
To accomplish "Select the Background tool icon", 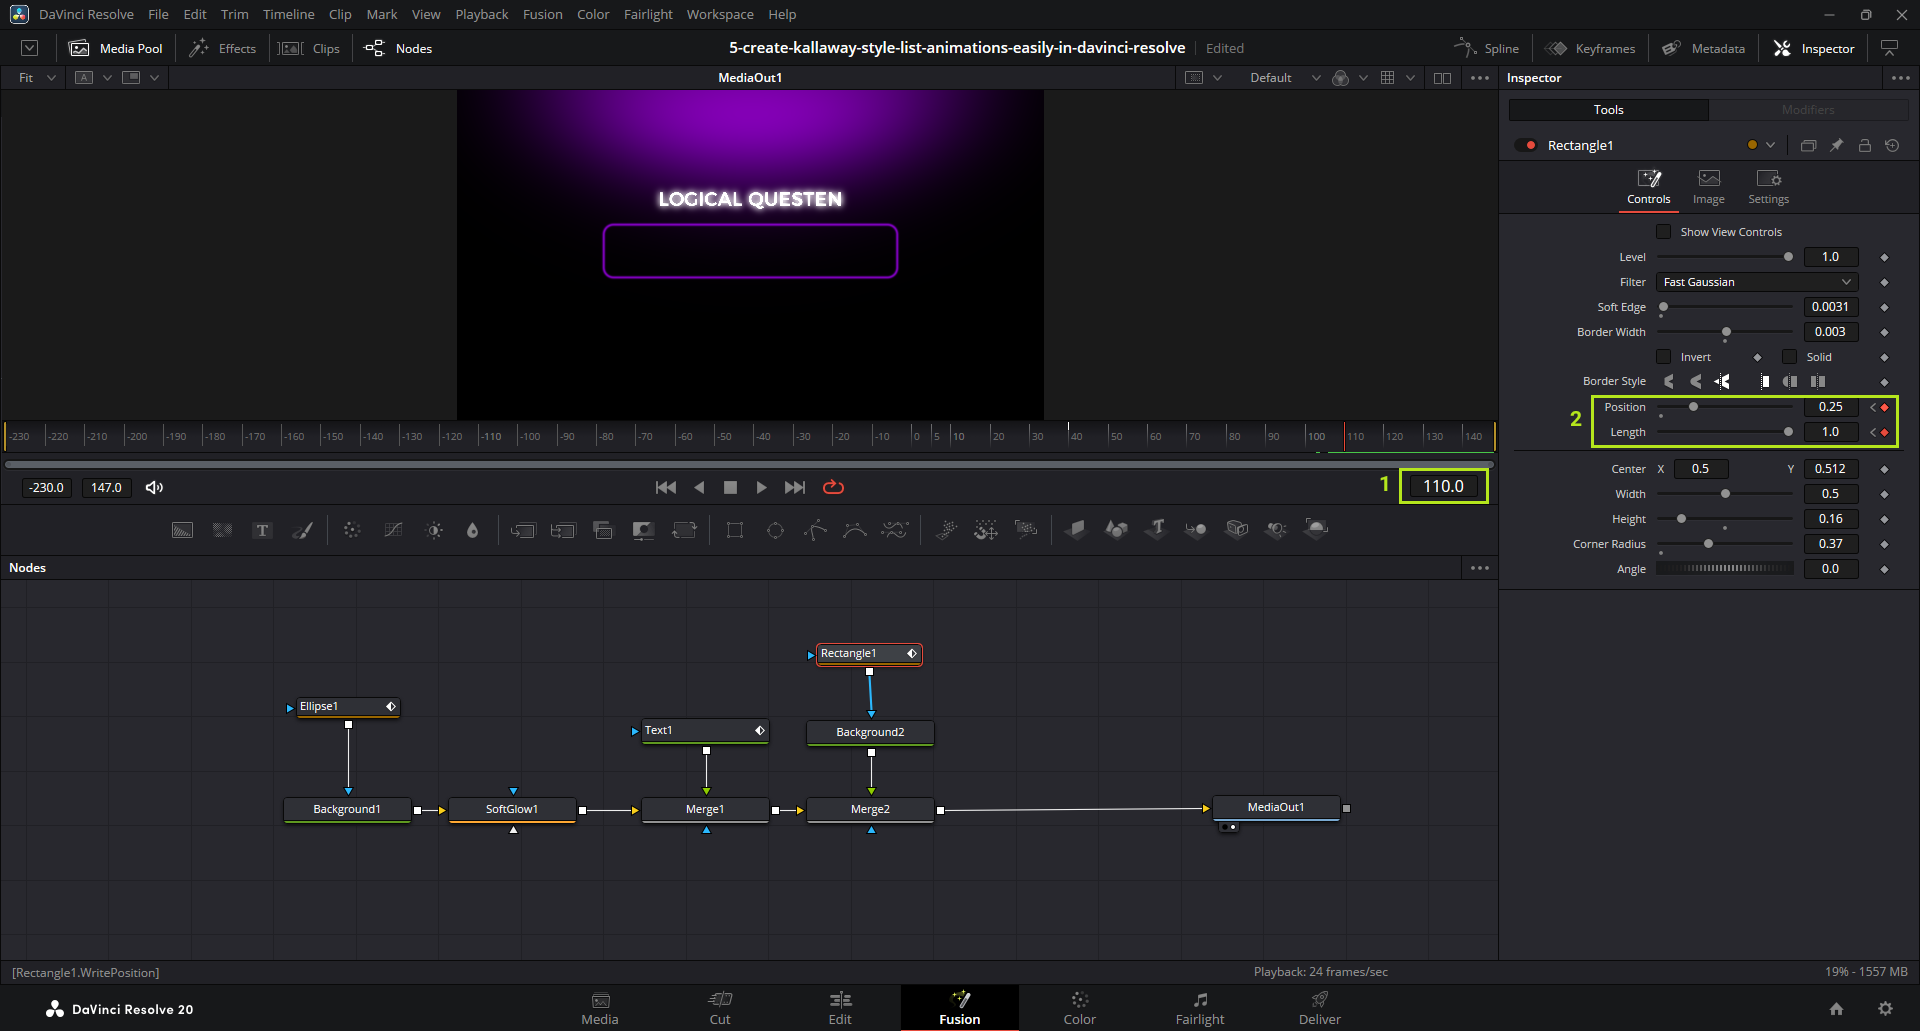I will (x=182, y=530).
